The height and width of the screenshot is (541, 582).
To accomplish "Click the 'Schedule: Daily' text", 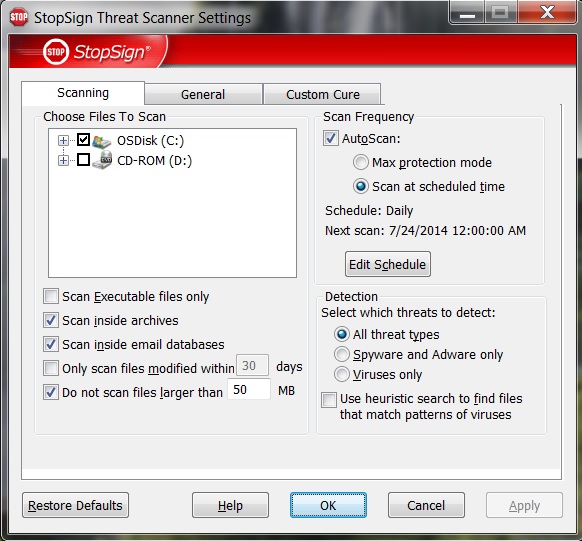I will pos(369,211).
